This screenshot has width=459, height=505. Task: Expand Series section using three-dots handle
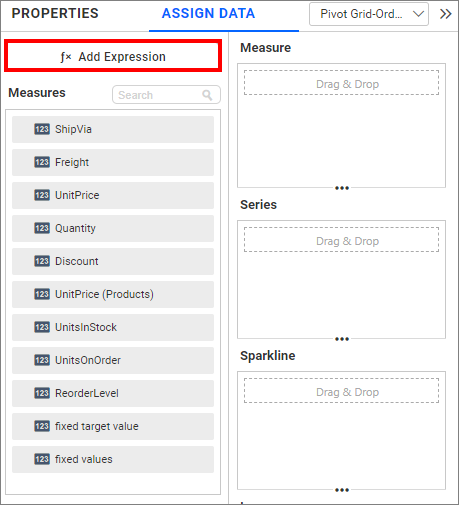tap(342, 339)
